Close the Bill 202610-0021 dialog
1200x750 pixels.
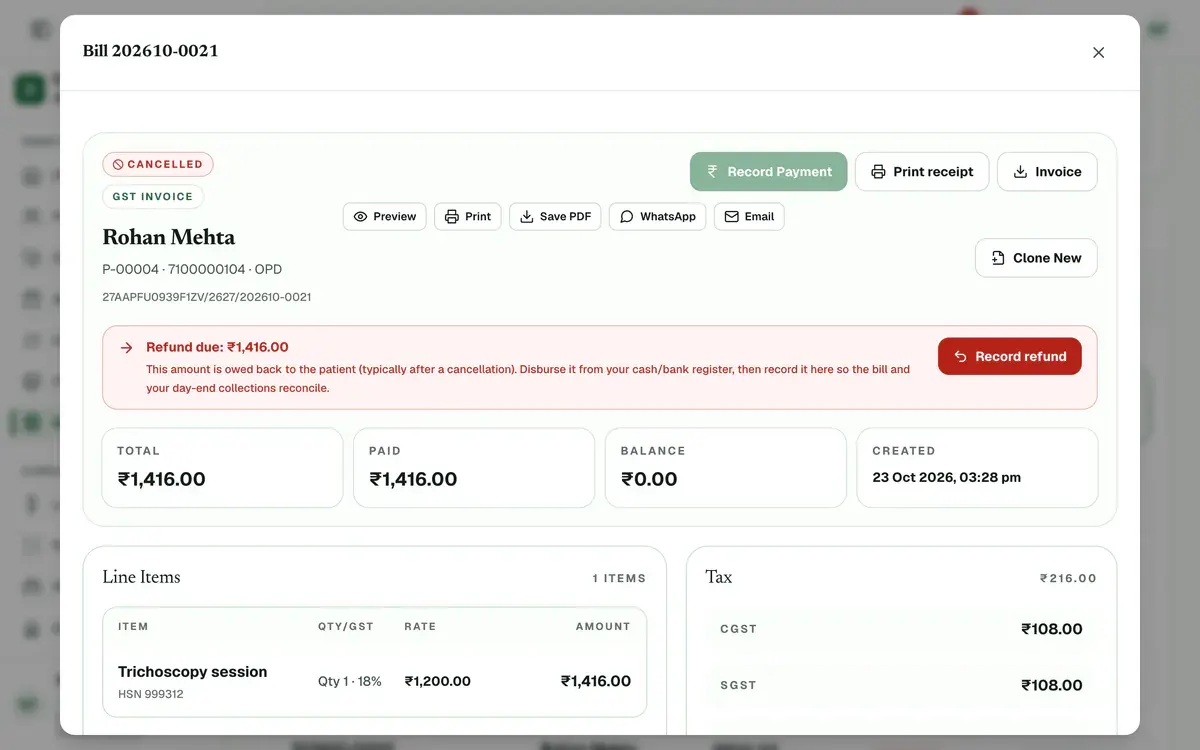point(1098,52)
